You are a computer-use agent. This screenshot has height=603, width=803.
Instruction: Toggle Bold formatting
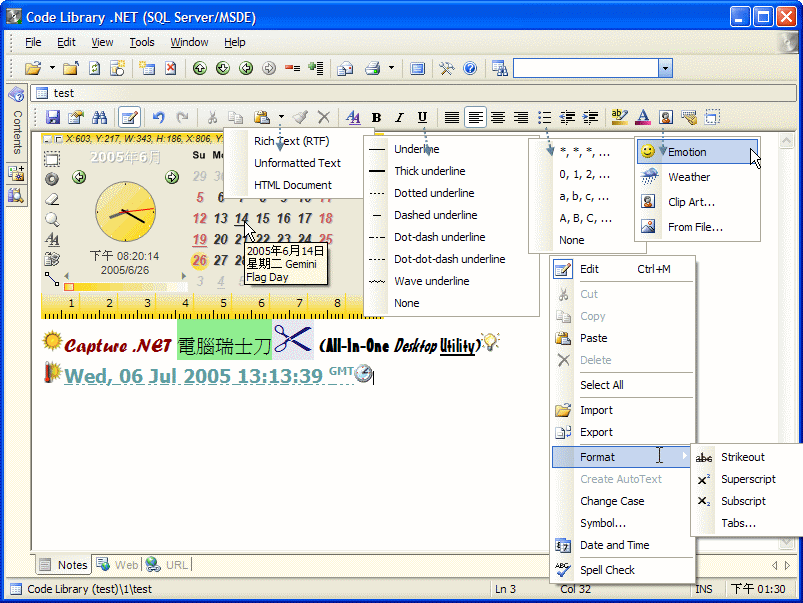376,117
